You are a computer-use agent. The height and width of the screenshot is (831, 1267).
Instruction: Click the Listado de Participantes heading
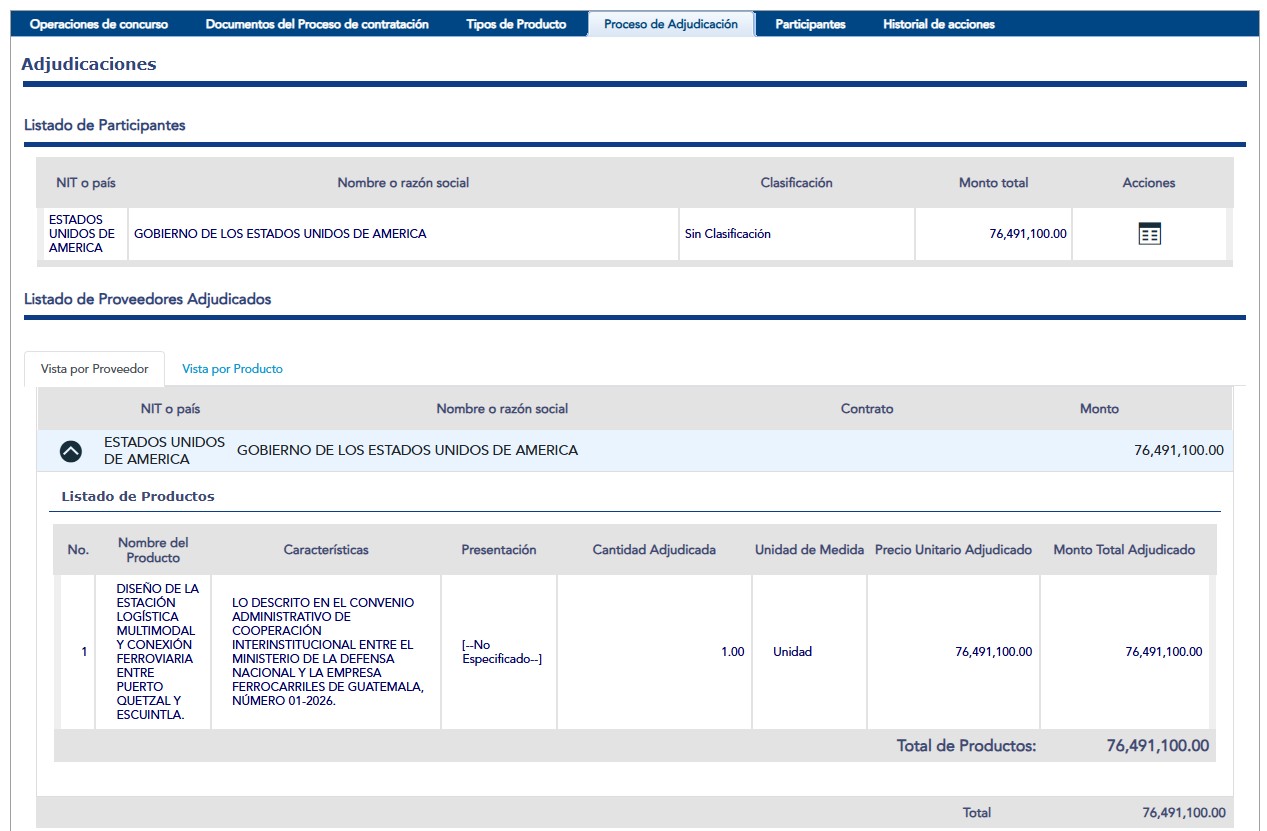coord(105,125)
